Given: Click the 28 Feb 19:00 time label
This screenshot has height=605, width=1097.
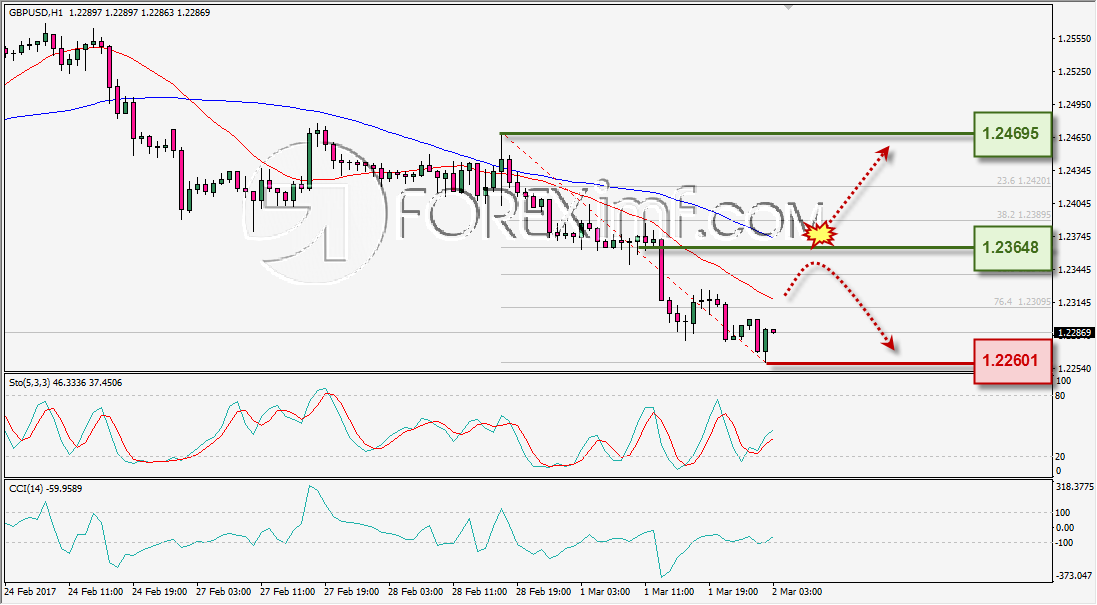Looking at the screenshot, I should (544, 592).
